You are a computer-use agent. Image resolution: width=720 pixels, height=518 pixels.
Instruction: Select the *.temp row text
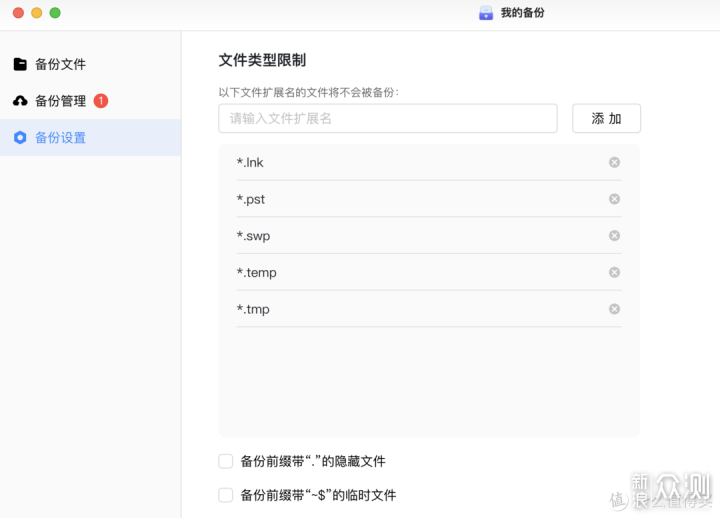tap(257, 273)
